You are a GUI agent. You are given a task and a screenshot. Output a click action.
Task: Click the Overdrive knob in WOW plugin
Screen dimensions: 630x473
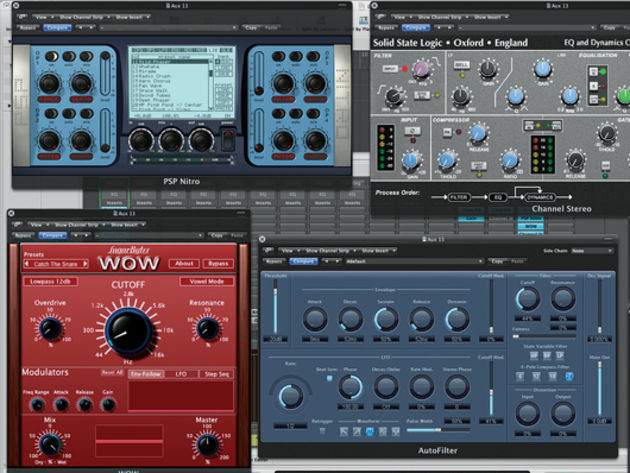(51, 328)
